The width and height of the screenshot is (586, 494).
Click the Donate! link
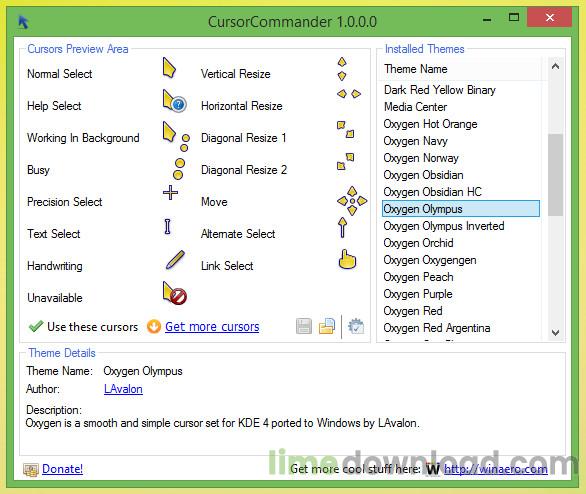coord(62,469)
